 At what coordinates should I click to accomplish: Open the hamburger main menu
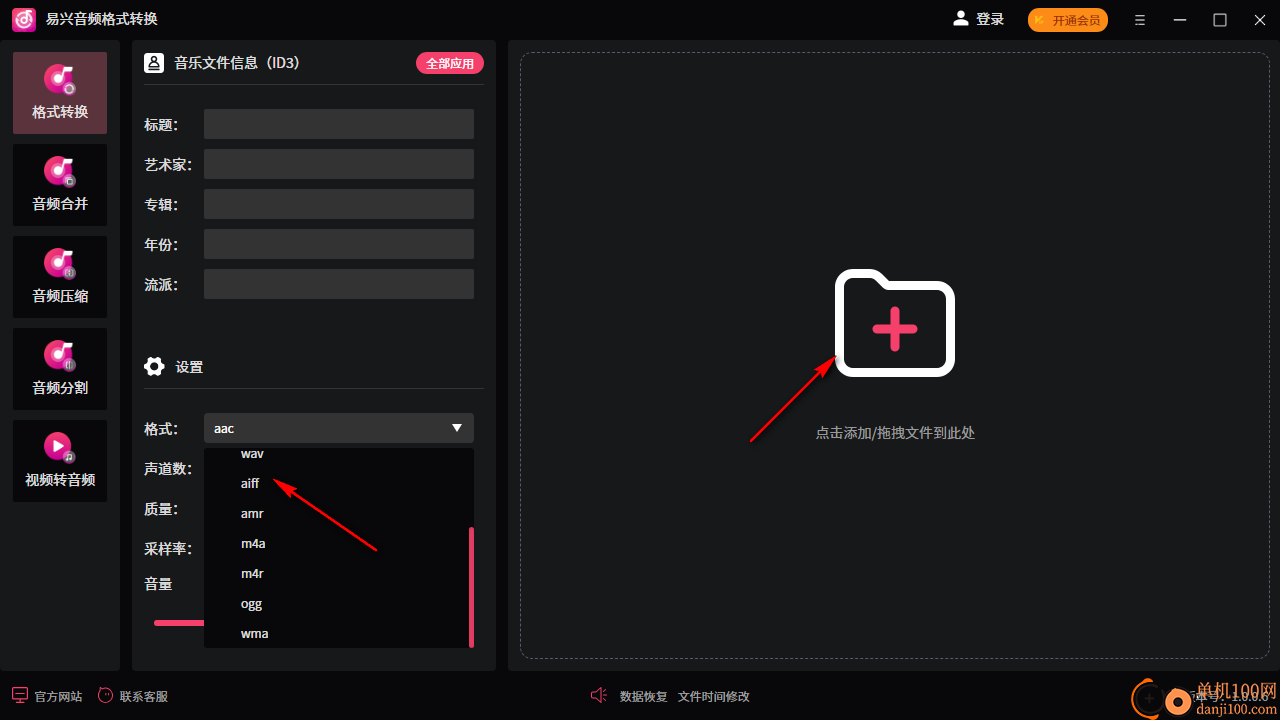(1140, 20)
